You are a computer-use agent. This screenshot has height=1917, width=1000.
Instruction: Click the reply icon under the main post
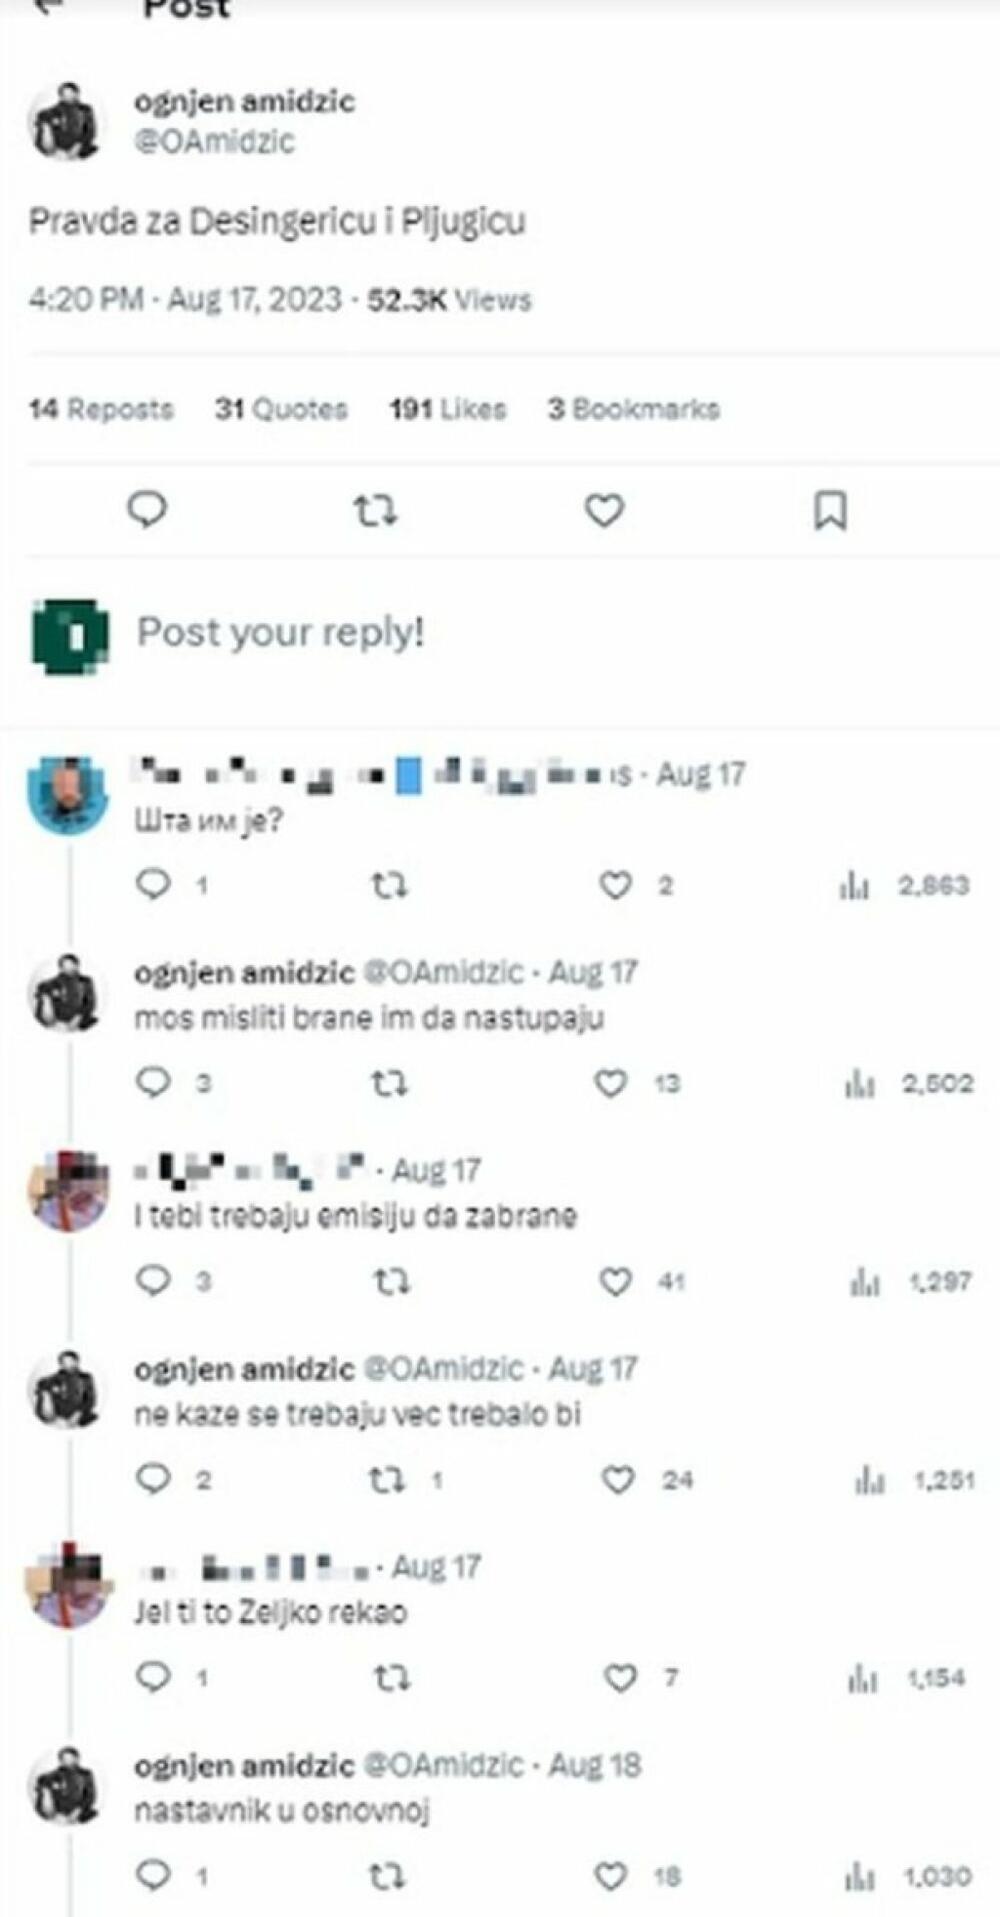[x=148, y=511]
